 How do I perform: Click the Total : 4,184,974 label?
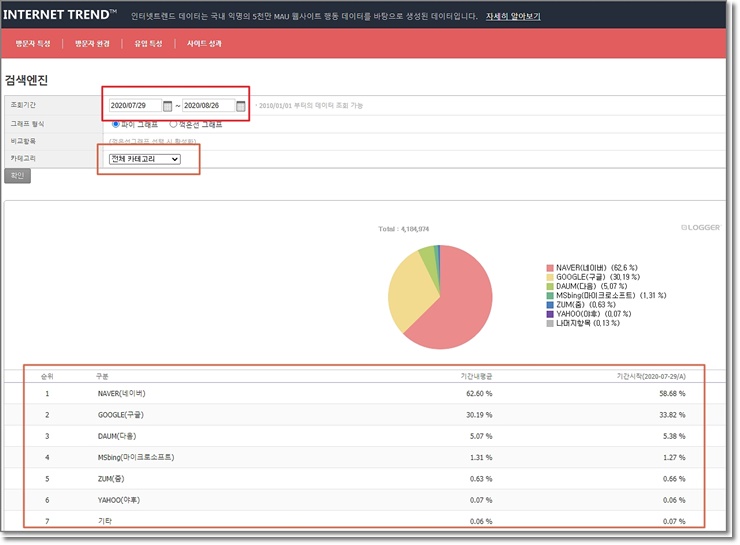click(404, 229)
